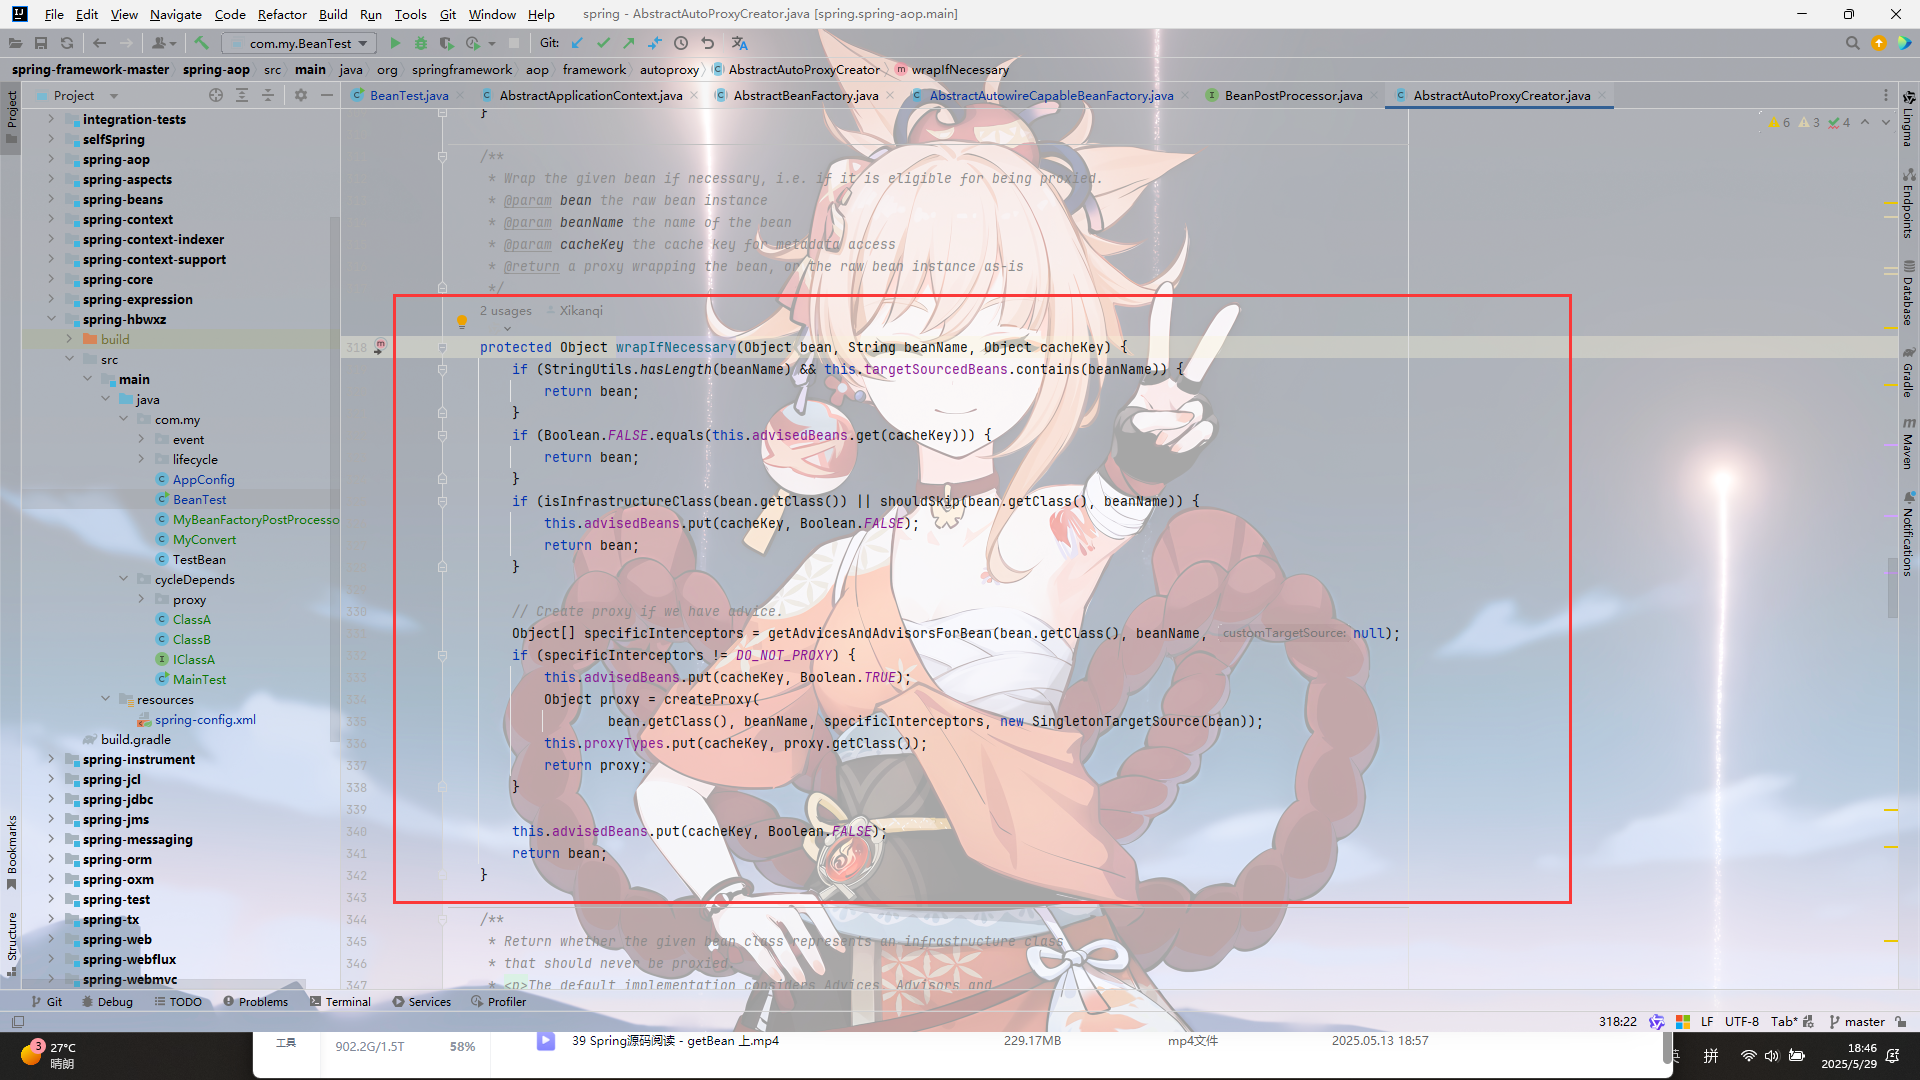Click Git update project arrow
The height and width of the screenshot is (1080, 1920).
click(577, 43)
